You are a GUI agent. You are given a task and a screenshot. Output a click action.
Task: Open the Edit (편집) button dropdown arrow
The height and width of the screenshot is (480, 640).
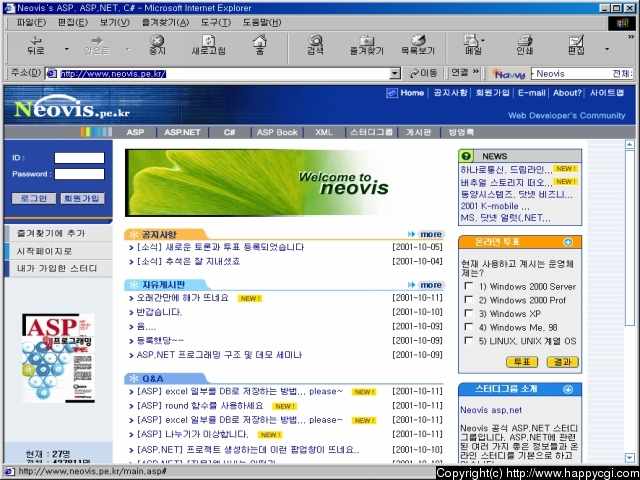click(x=607, y=49)
